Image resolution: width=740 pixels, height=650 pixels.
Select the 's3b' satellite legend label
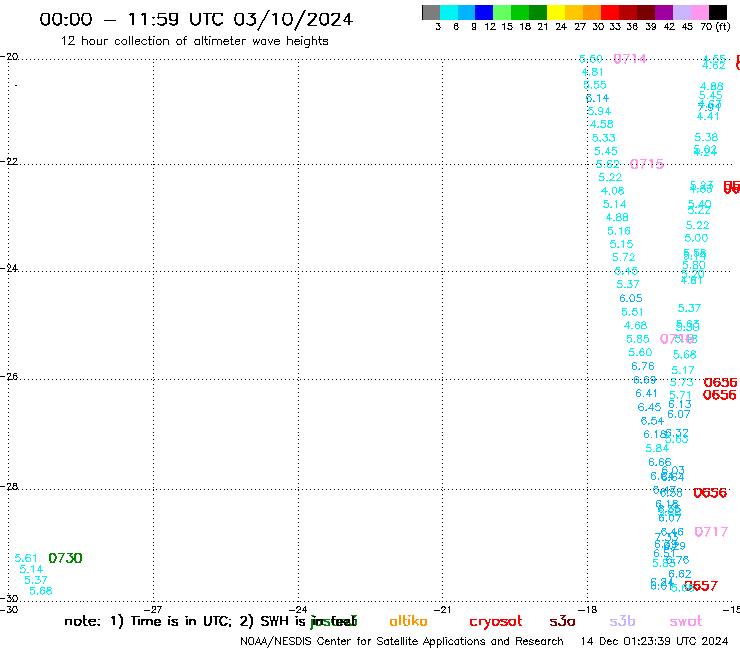(x=622, y=621)
